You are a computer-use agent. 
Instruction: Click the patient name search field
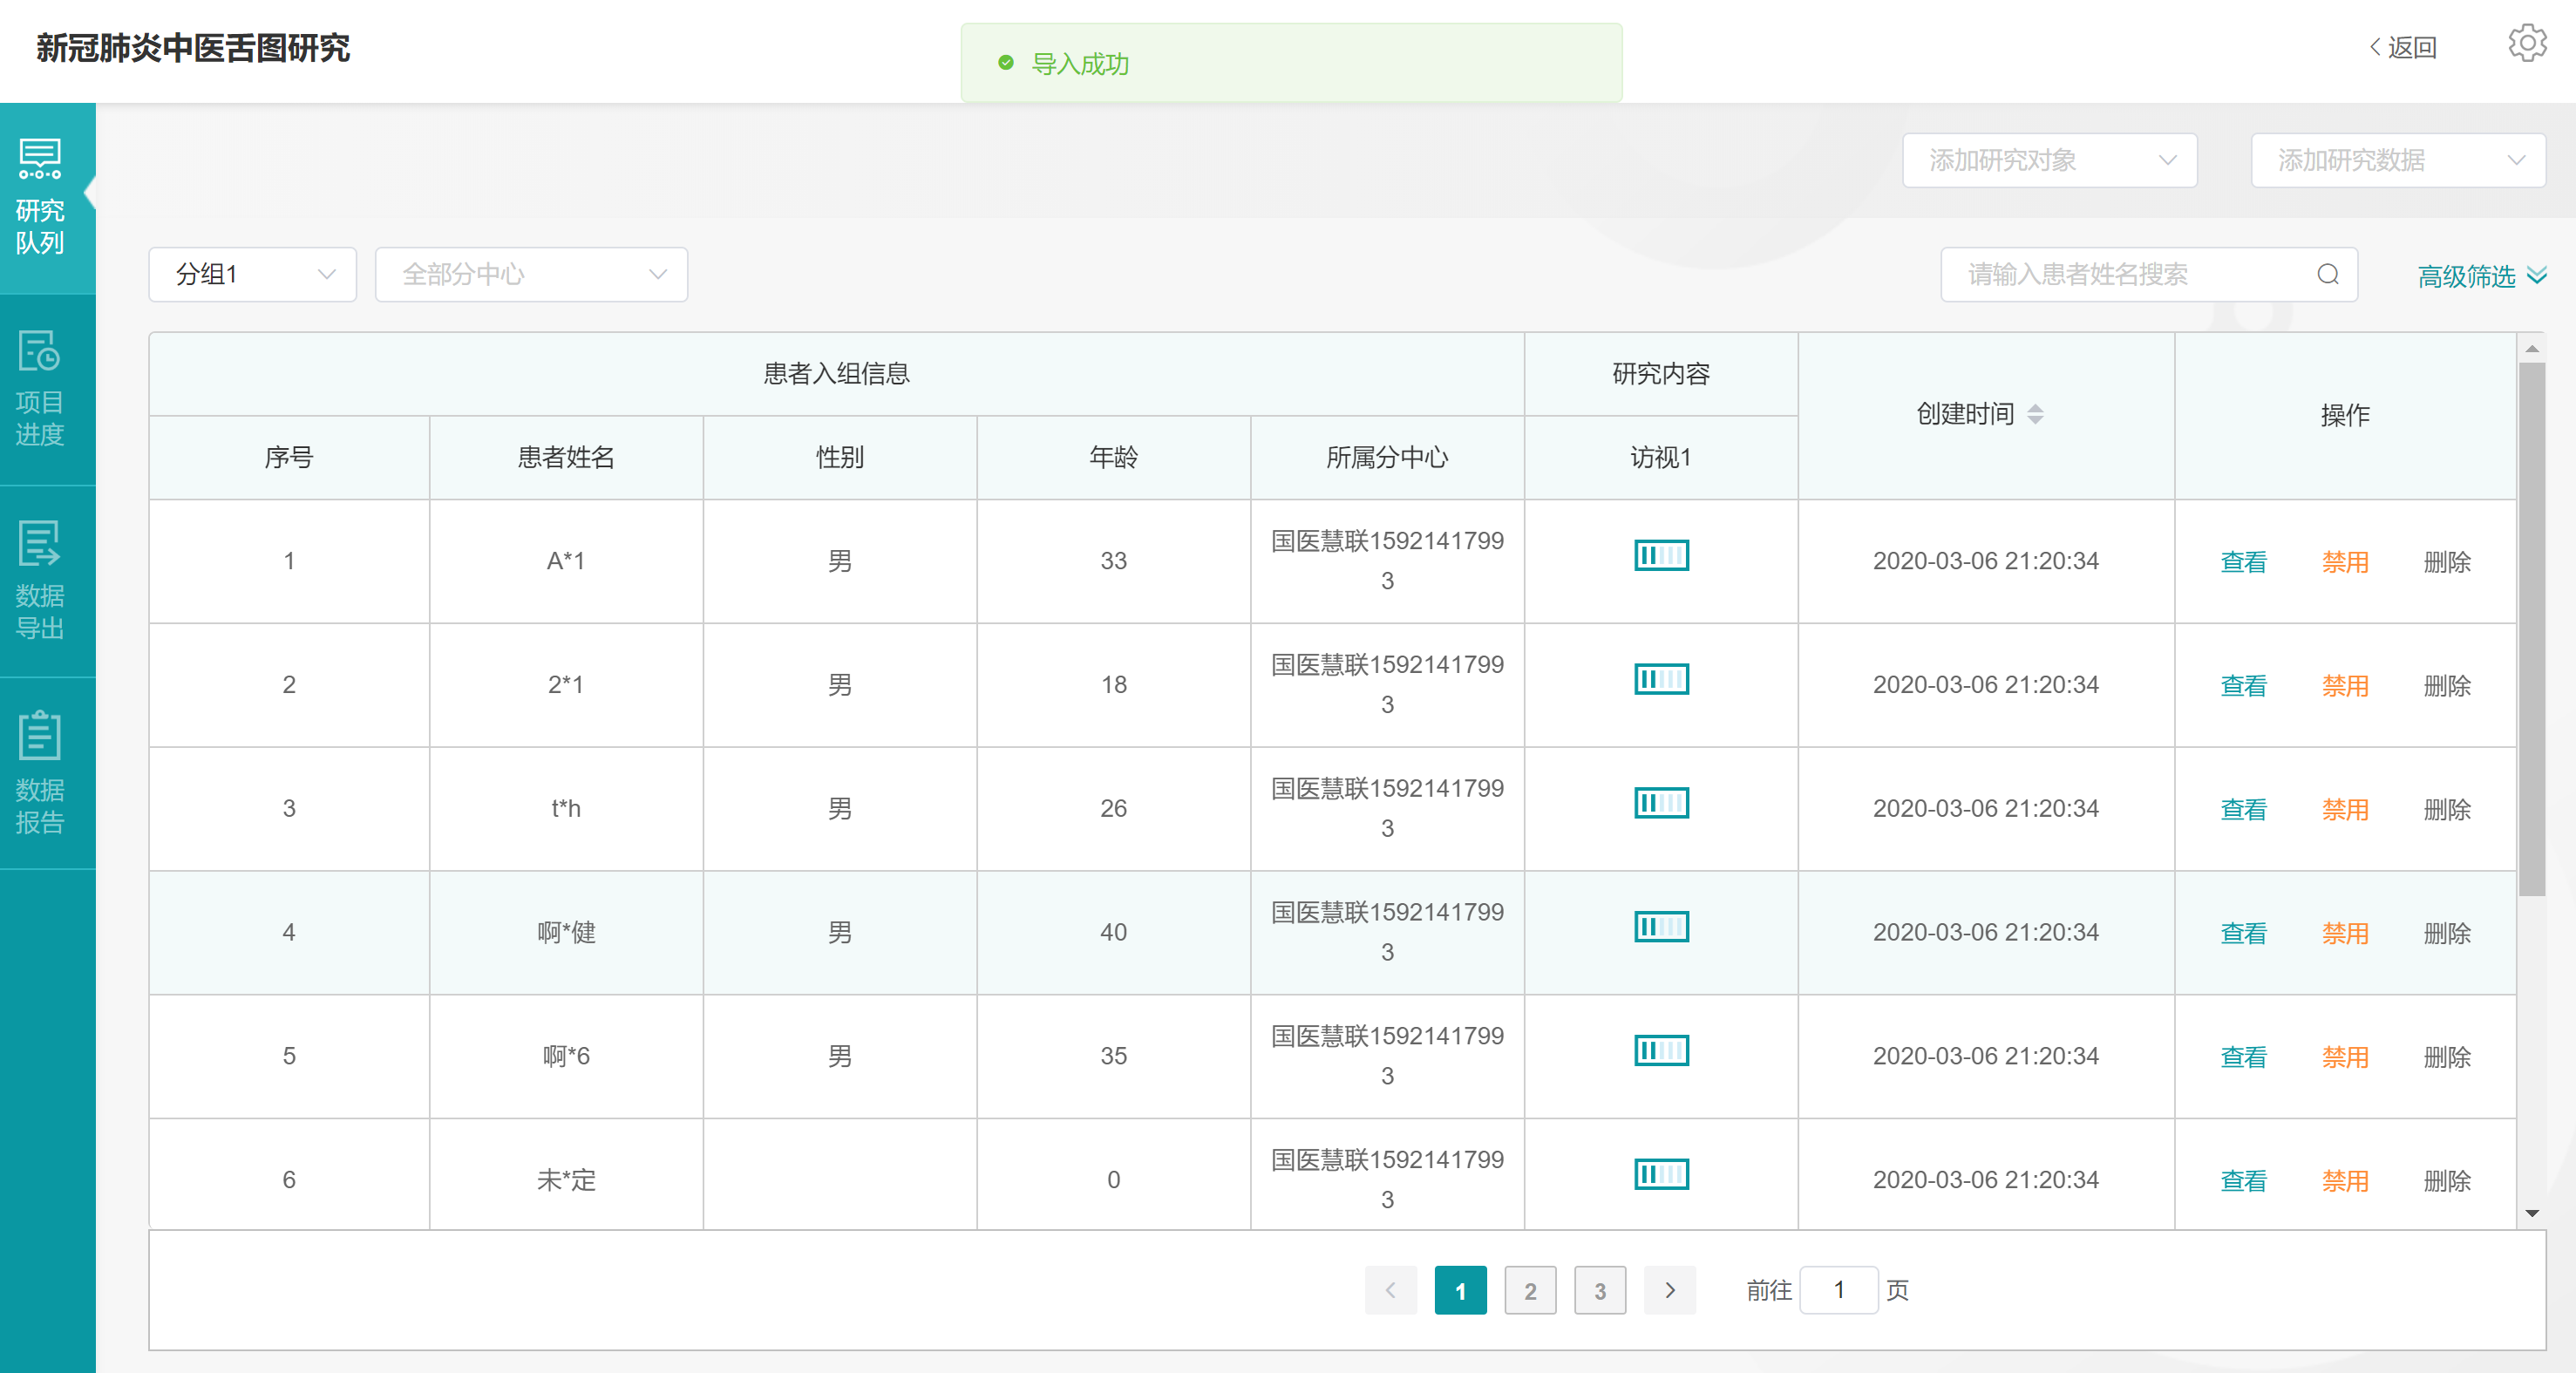click(x=2130, y=274)
